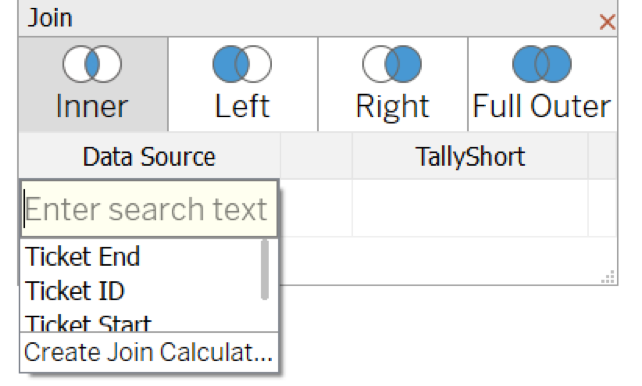Click the TallyShort column header
The height and width of the screenshot is (386, 642).
[x=470, y=156]
